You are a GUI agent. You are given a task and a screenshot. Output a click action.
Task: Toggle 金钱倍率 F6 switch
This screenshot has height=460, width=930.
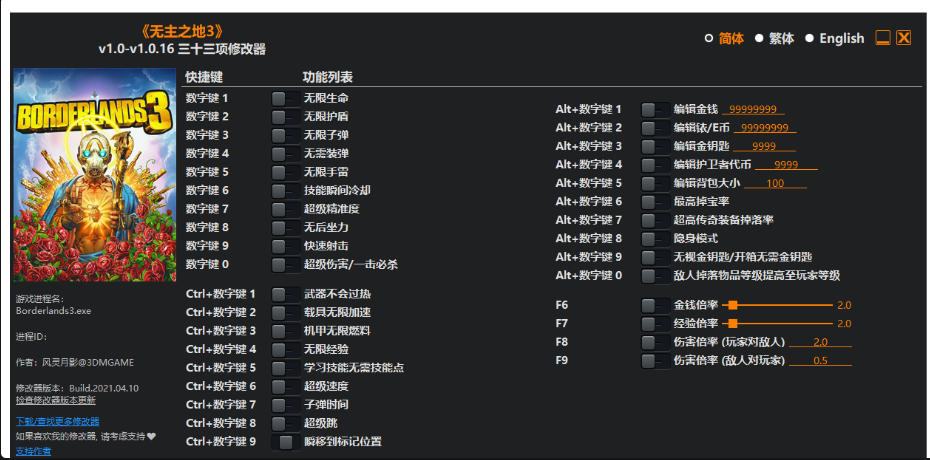pyautogui.click(x=655, y=305)
